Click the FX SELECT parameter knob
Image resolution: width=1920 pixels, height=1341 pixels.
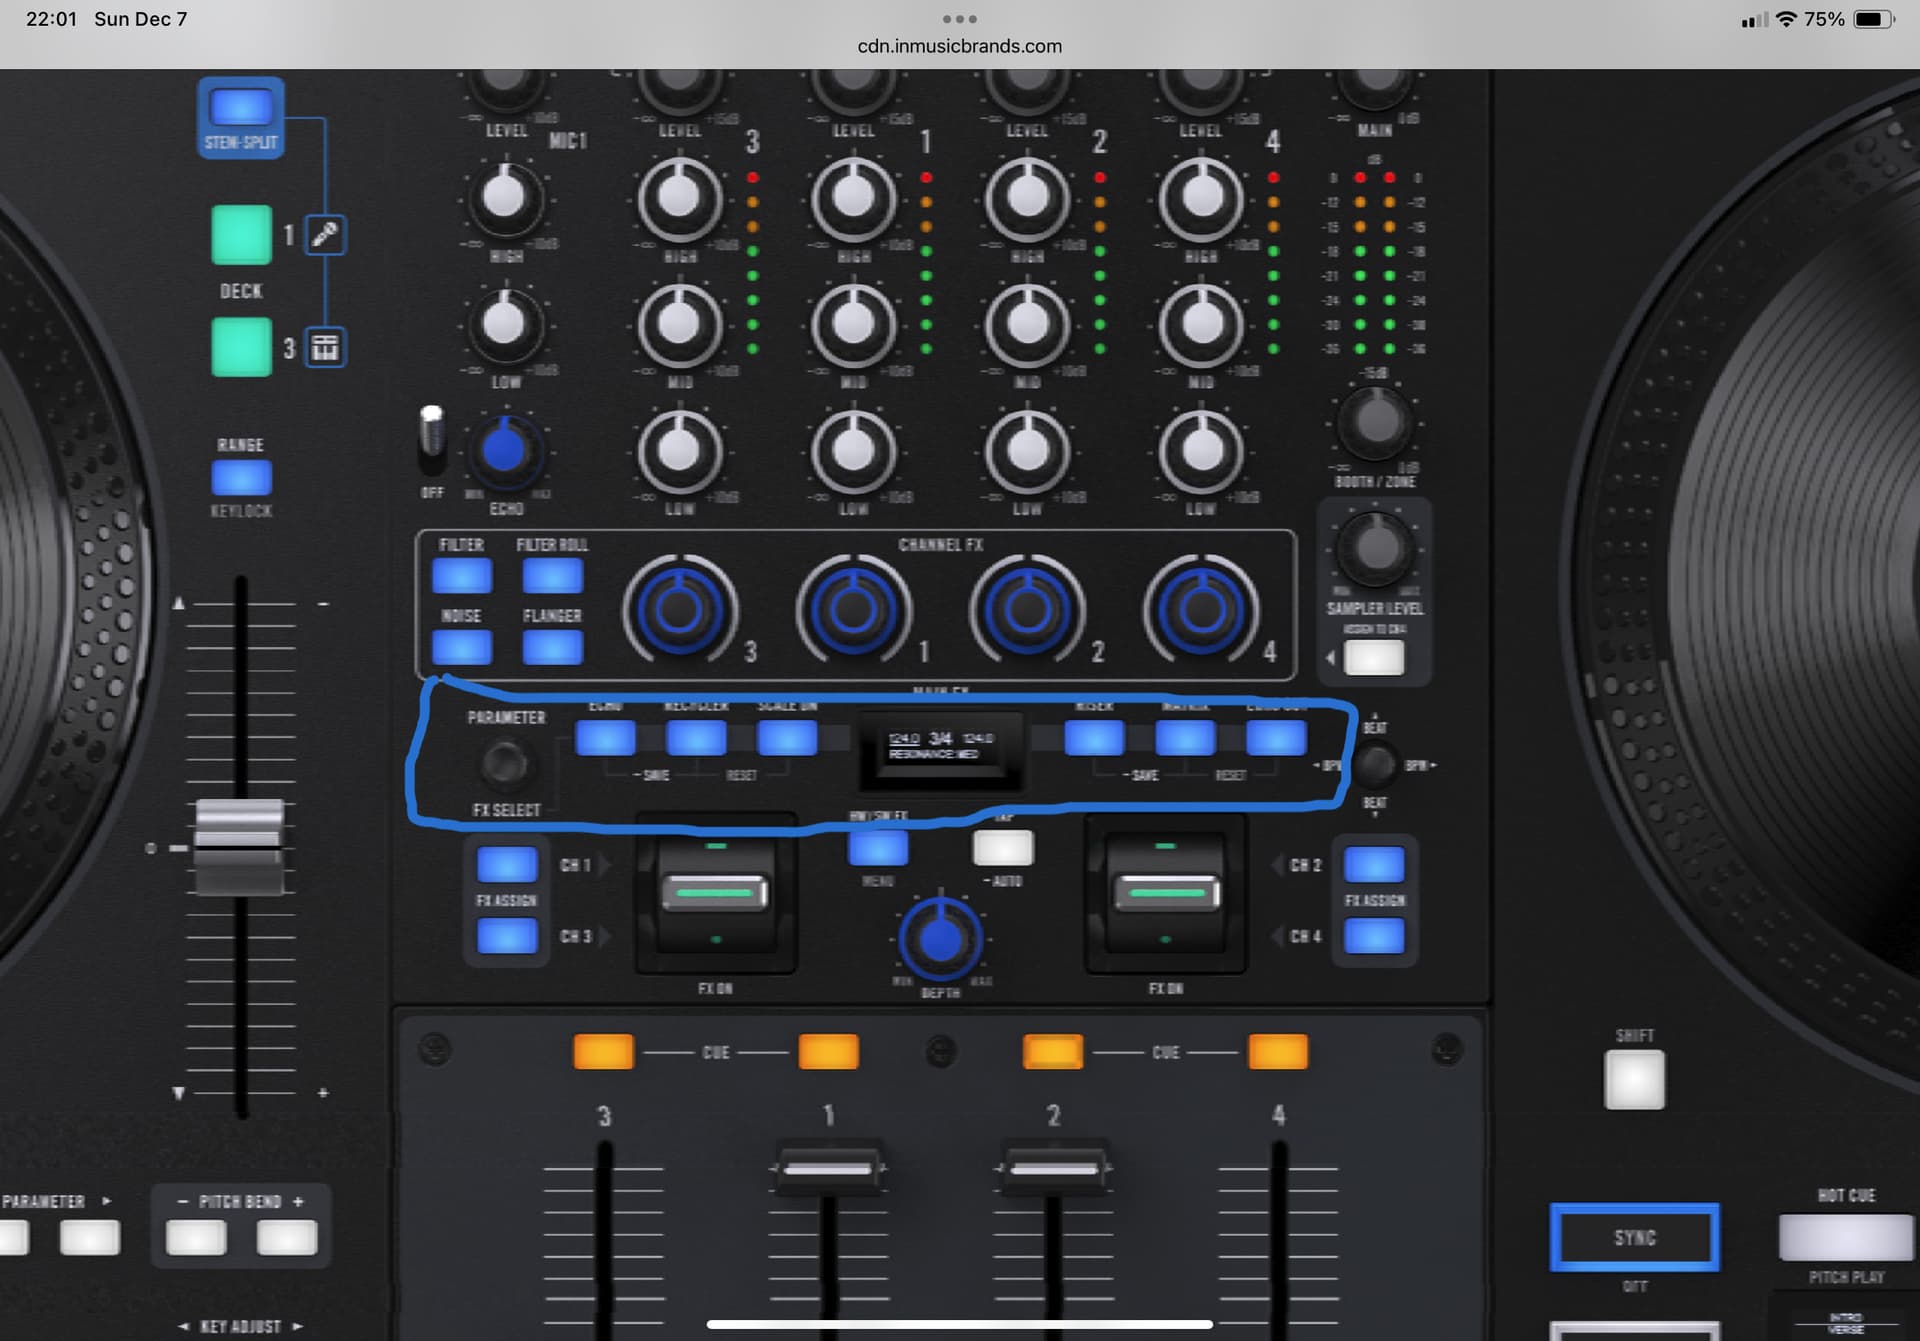(x=505, y=763)
